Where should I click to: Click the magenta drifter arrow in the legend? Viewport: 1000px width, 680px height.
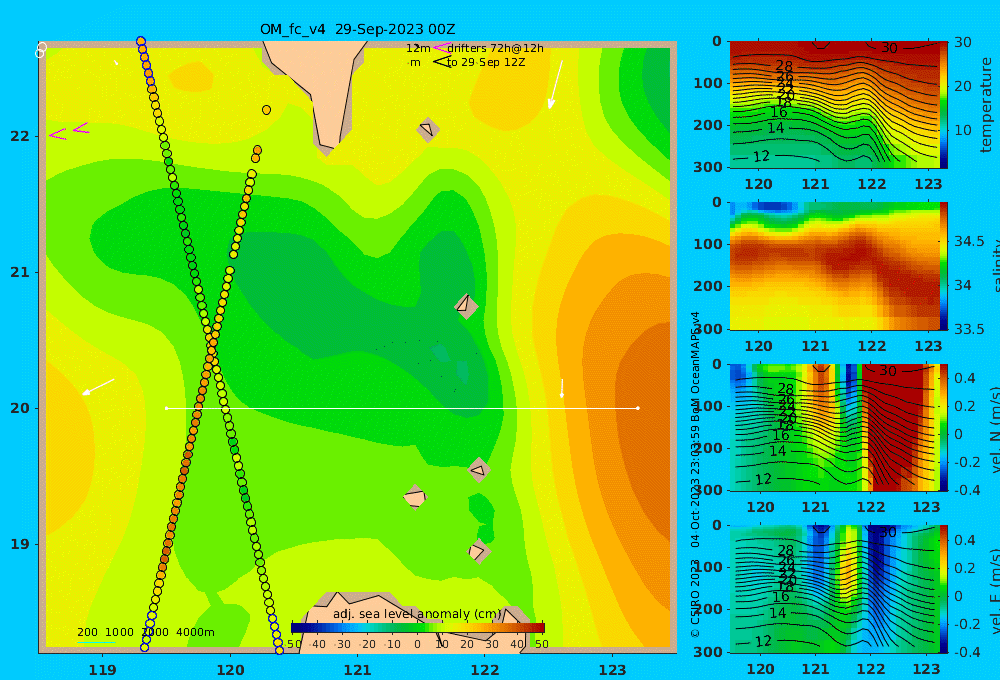[x=441, y=47]
